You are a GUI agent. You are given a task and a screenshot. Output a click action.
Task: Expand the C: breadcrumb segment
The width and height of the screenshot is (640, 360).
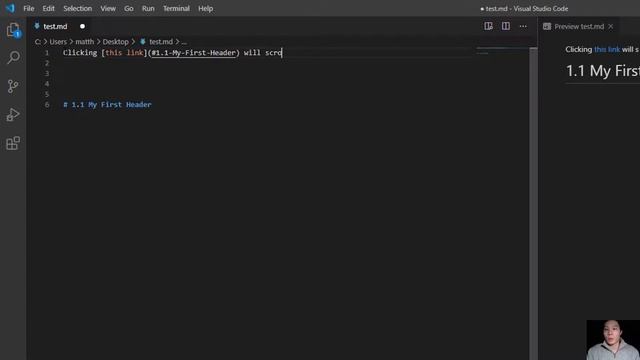[x=38, y=42]
